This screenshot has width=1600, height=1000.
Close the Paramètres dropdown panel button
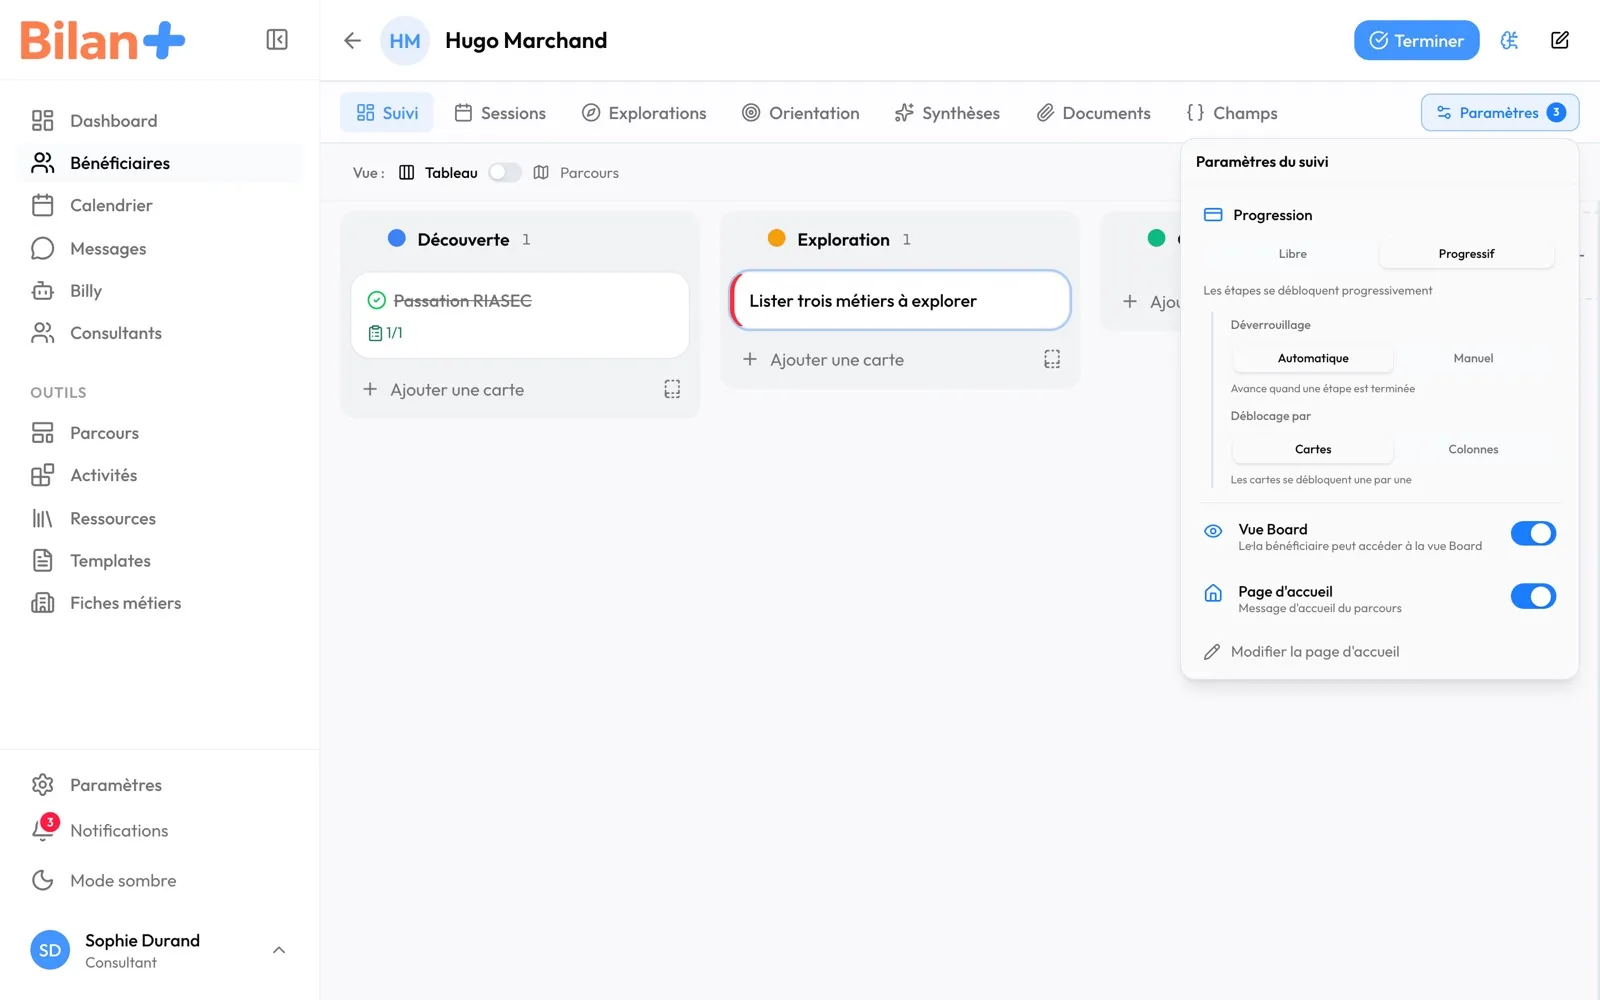click(x=1499, y=112)
